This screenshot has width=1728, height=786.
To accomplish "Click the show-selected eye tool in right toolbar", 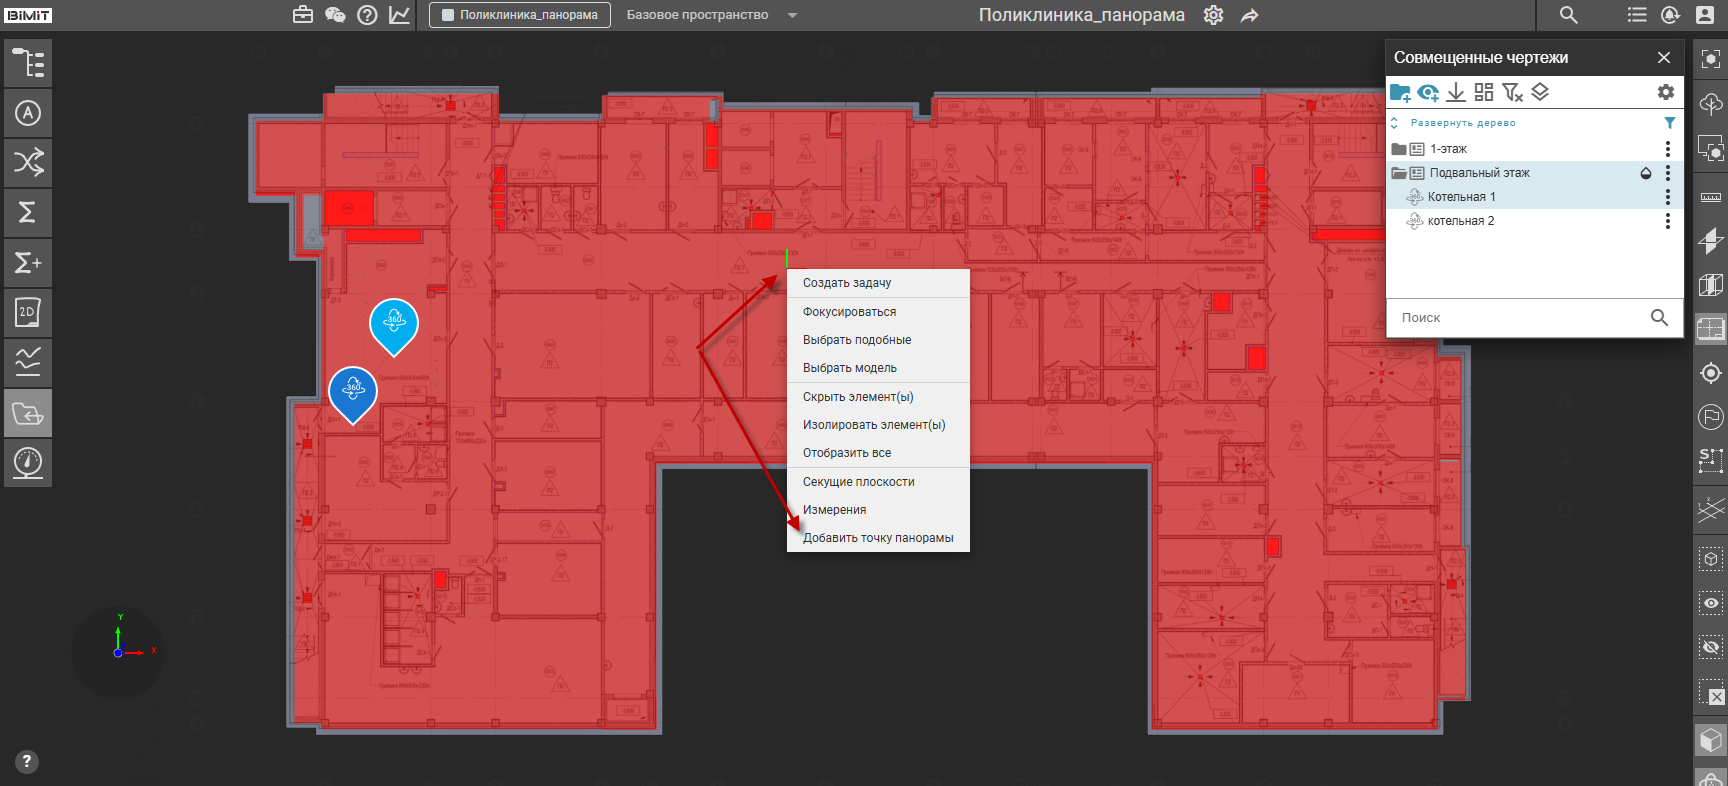I will coord(1711,603).
